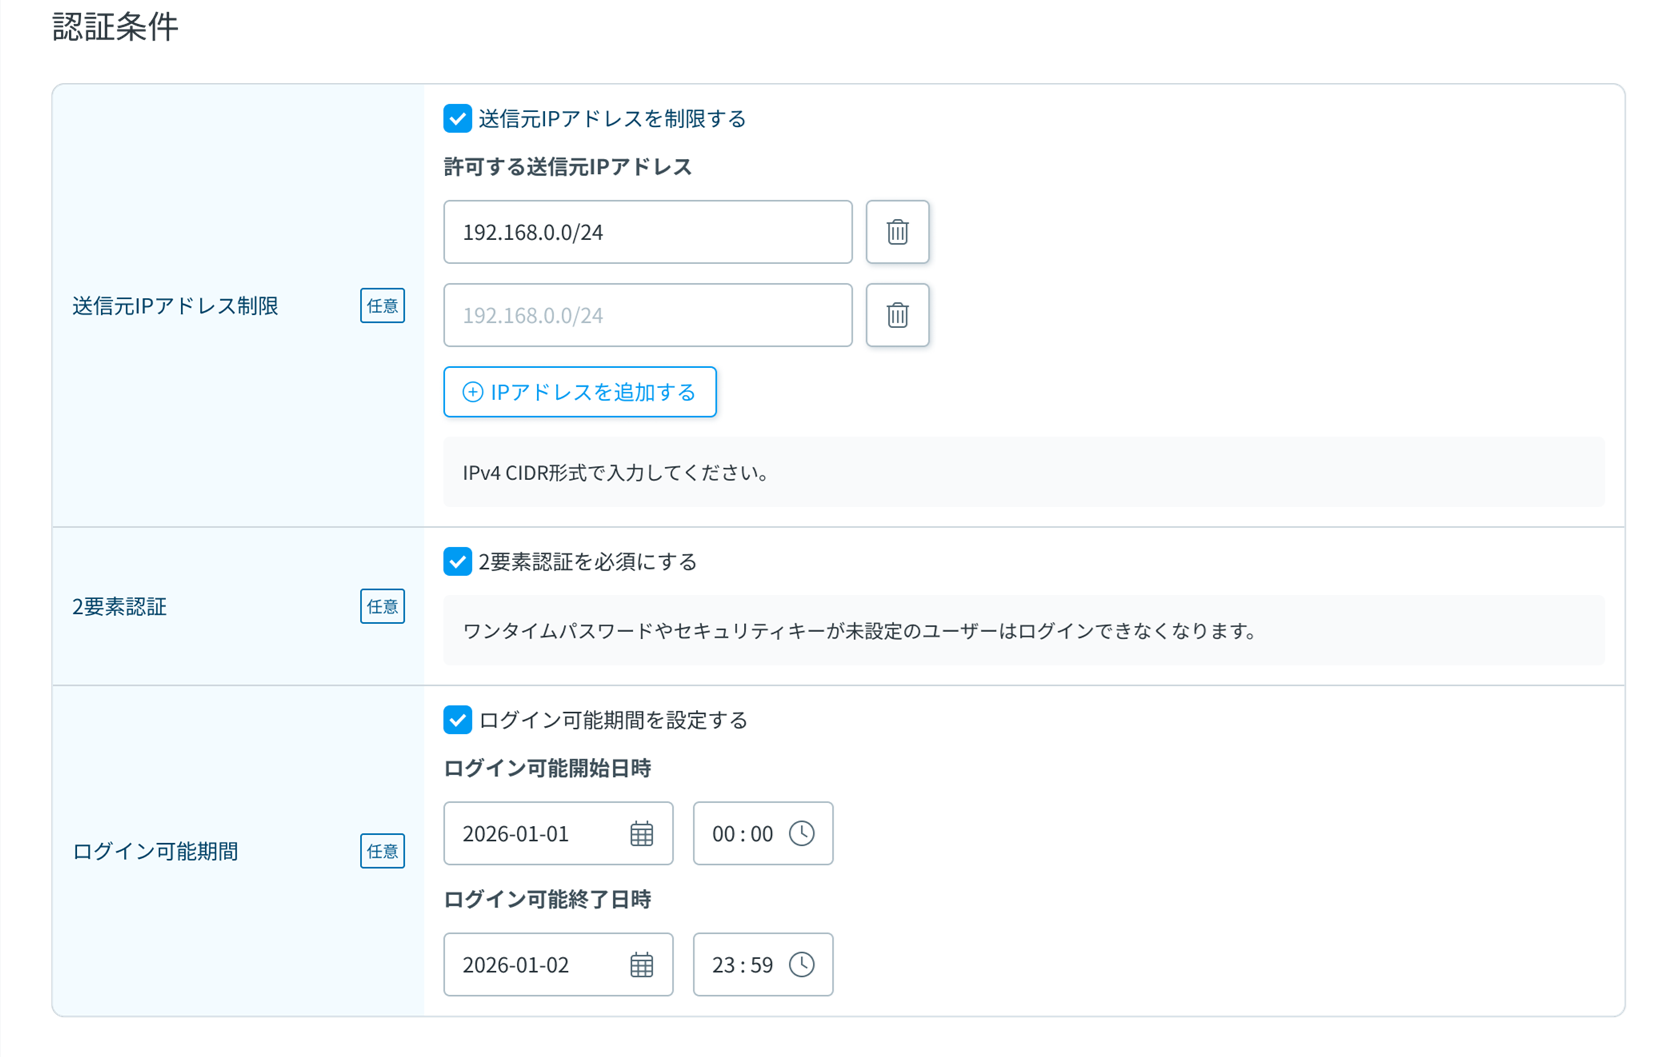This screenshot has height=1057, width=1677.
Task: Click 任意 badge beside ログイン可能期間
Action: tap(382, 851)
